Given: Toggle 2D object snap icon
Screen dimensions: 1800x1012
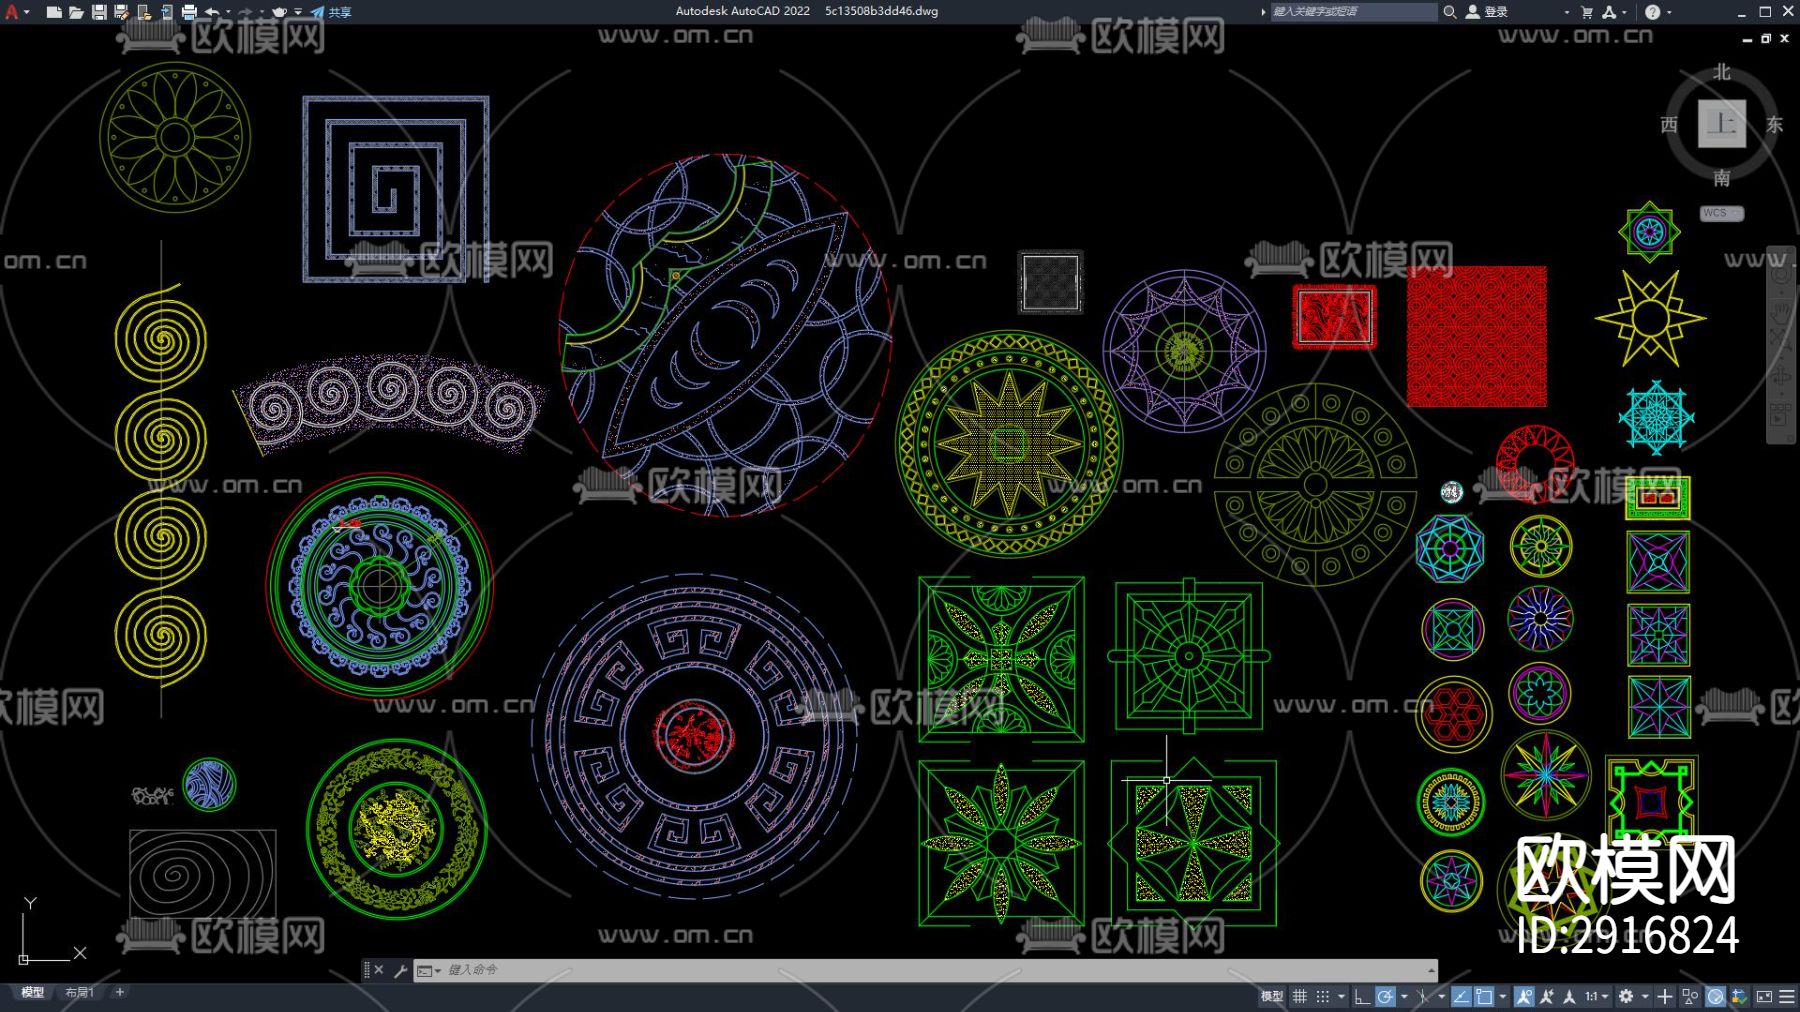Looking at the screenshot, I should (1484, 996).
